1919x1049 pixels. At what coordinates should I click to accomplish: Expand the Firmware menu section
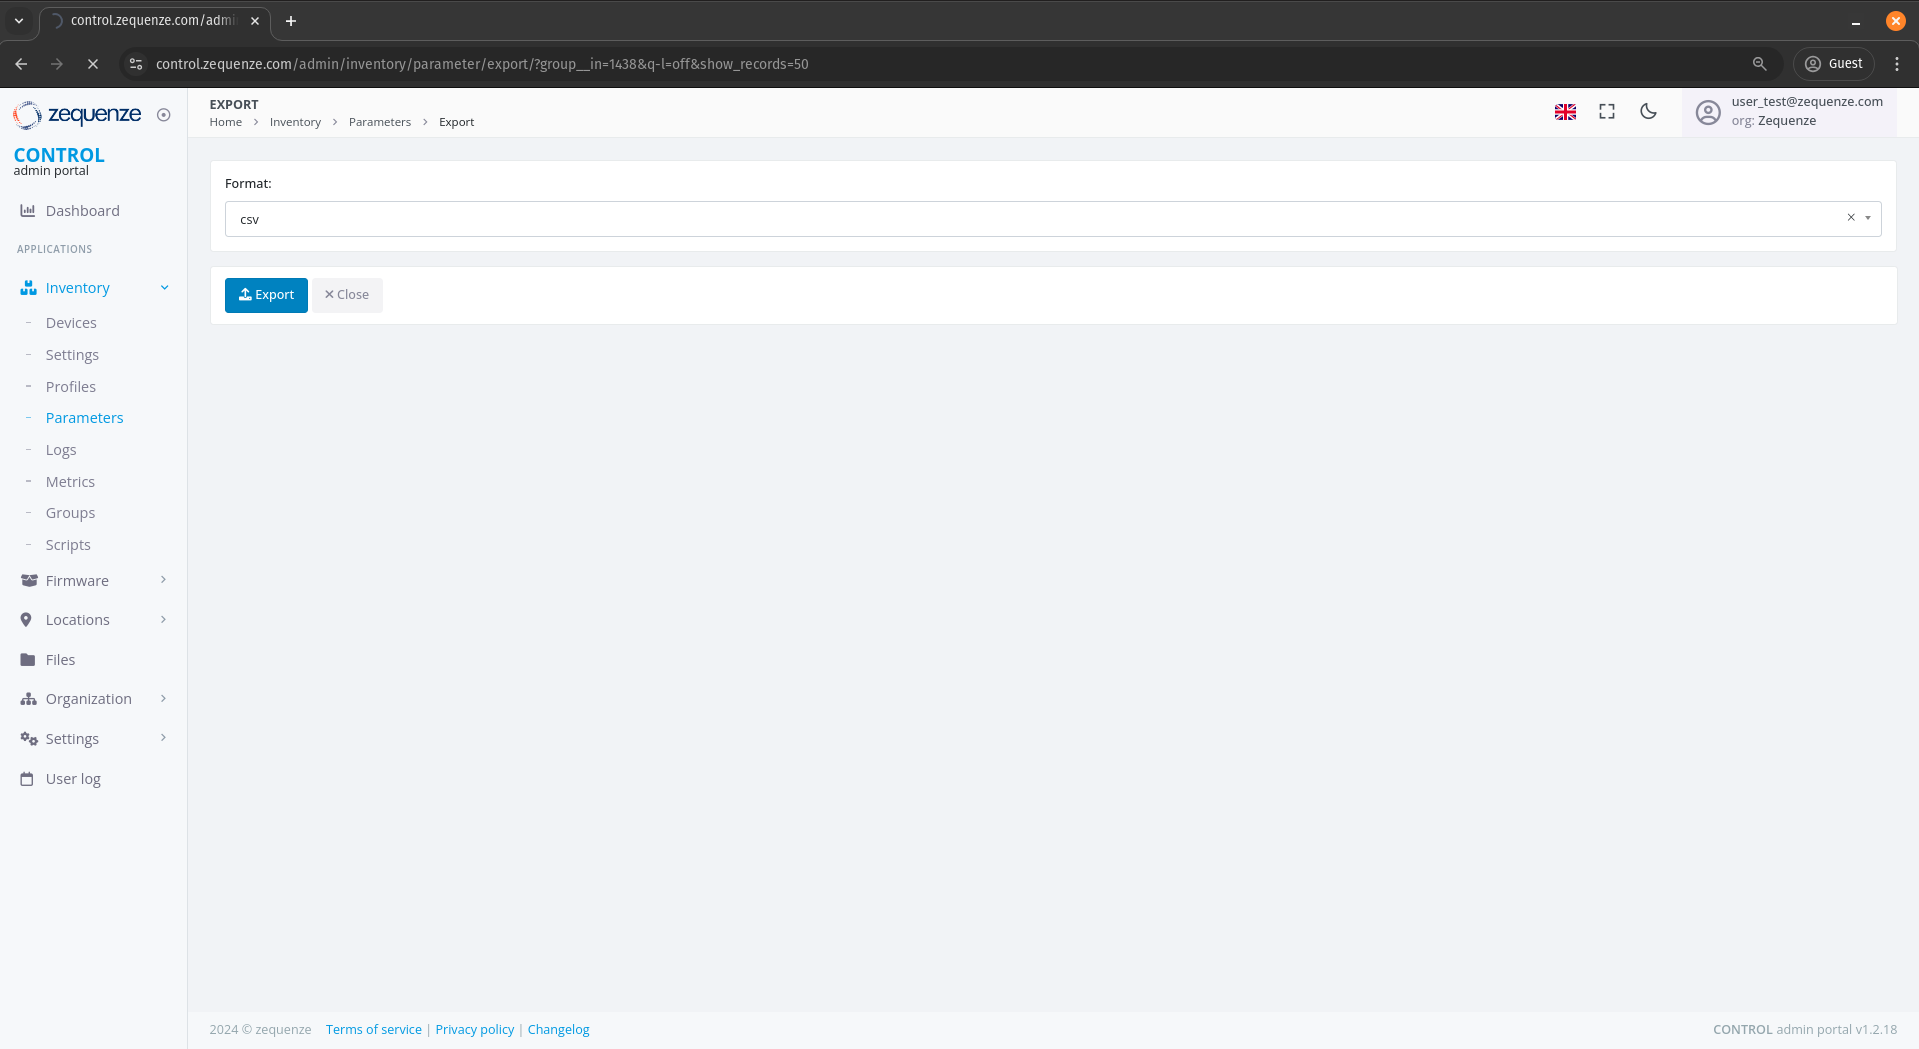tap(163, 580)
